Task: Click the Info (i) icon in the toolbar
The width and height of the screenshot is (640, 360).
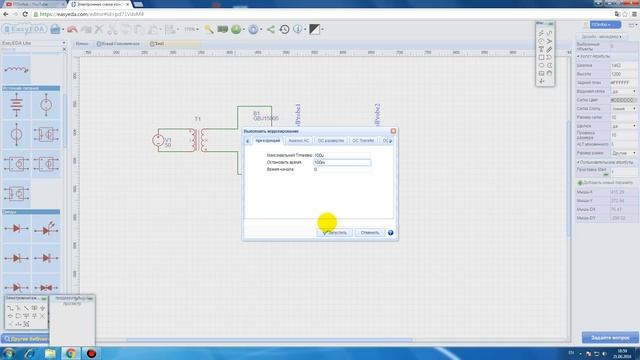Action: click(298, 29)
